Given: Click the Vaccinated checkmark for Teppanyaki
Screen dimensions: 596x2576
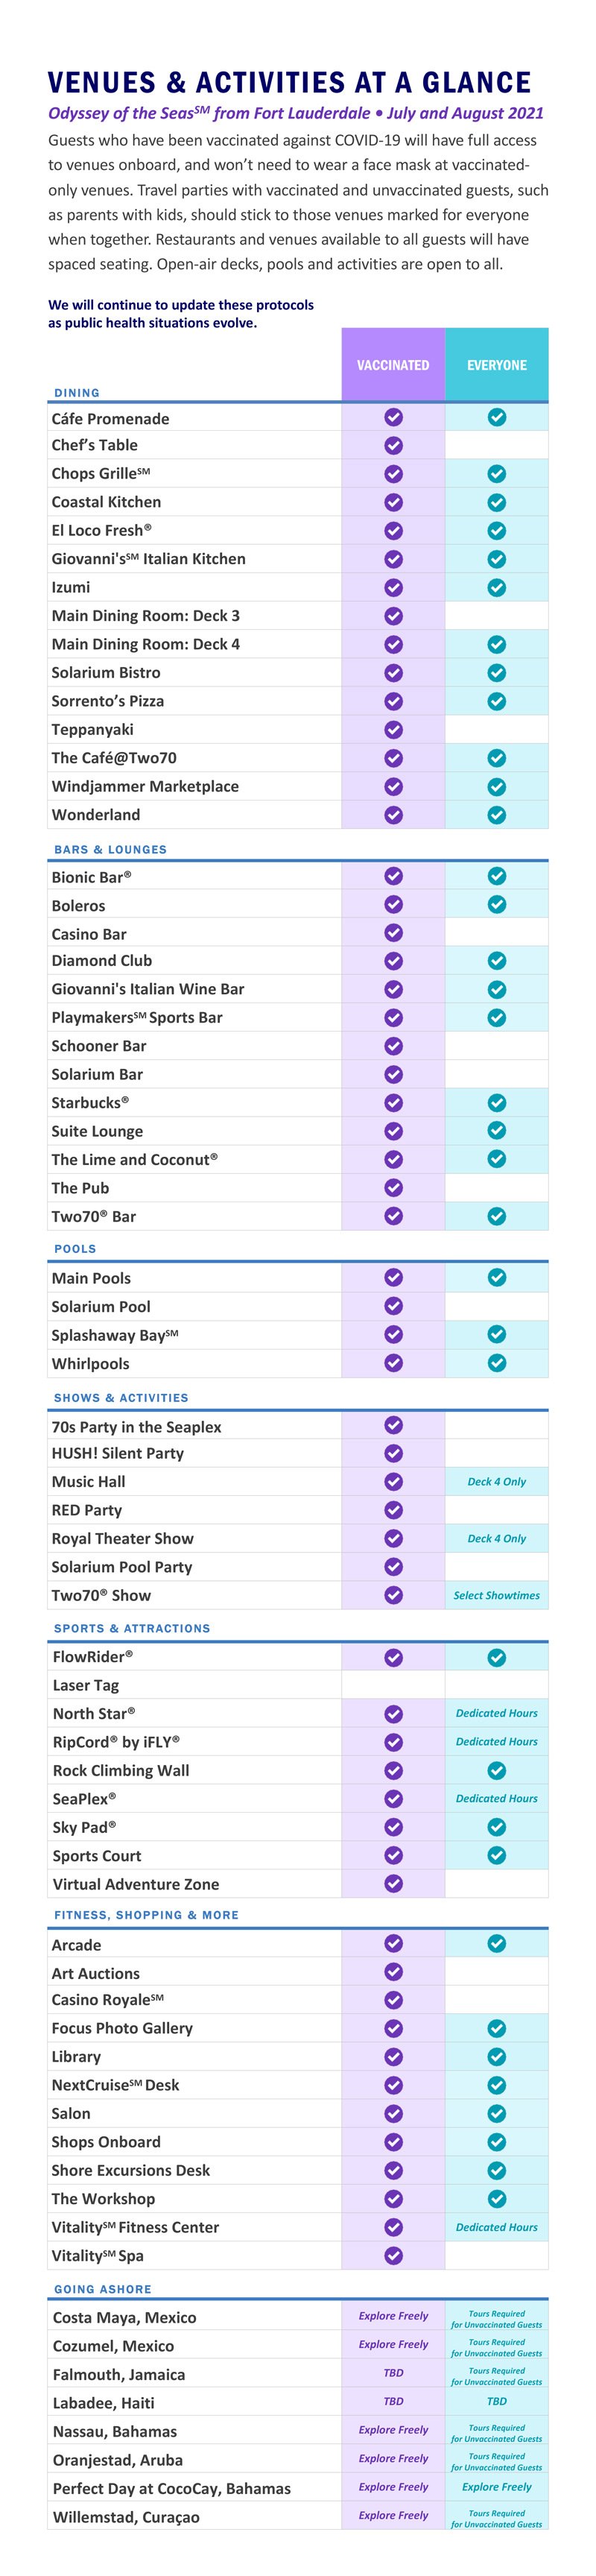Looking at the screenshot, I should [x=393, y=729].
